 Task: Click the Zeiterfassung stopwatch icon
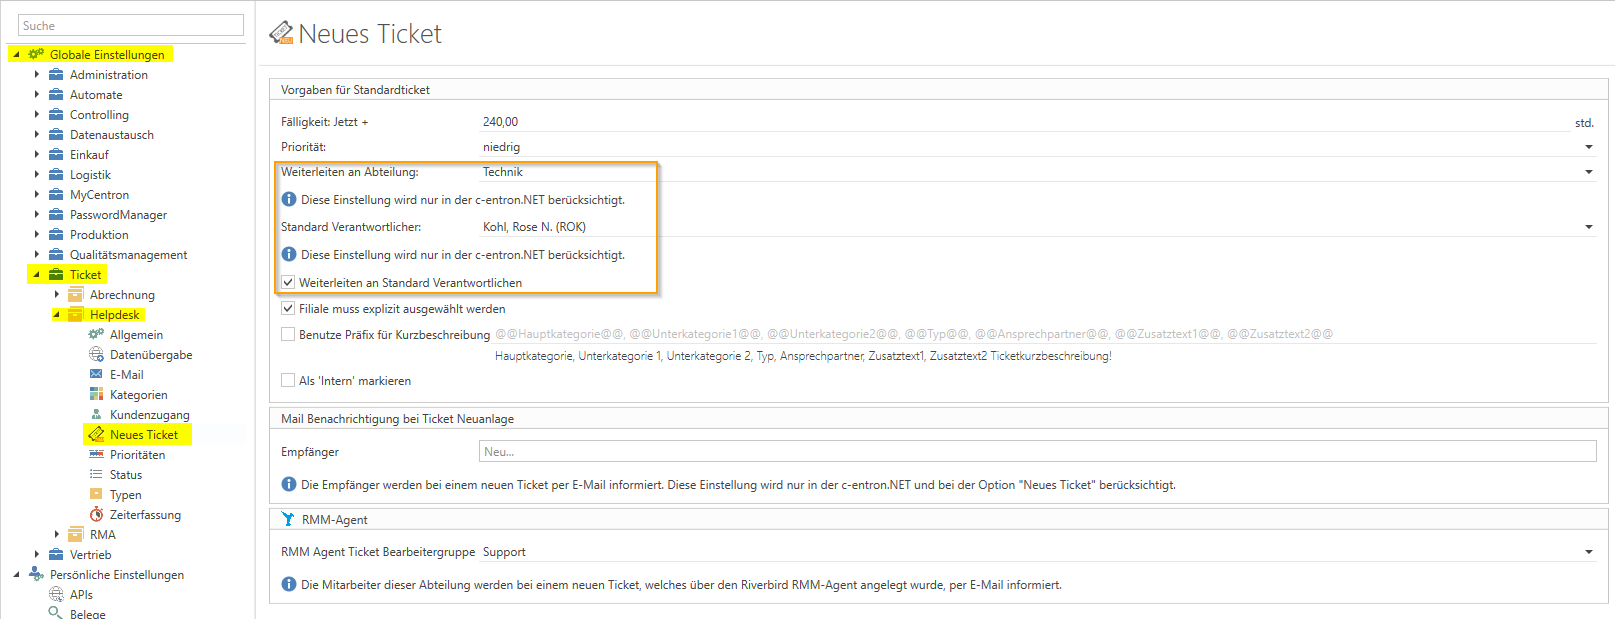coord(96,514)
